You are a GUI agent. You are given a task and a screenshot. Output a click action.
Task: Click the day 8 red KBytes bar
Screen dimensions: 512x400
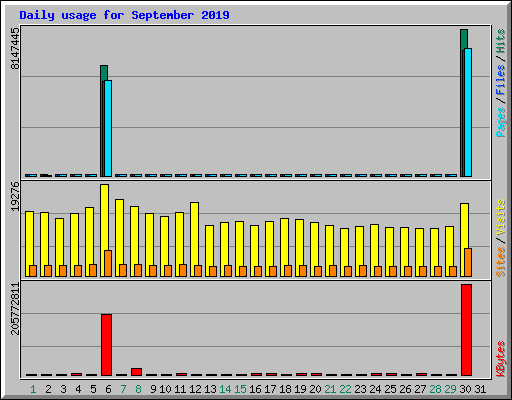pos(136,372)
